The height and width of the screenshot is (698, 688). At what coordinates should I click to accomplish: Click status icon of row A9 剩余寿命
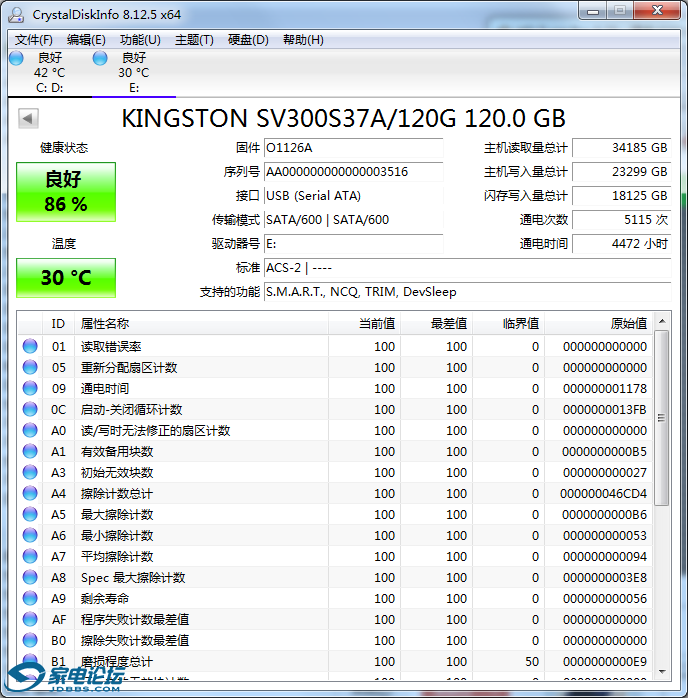tap(30, 598)
